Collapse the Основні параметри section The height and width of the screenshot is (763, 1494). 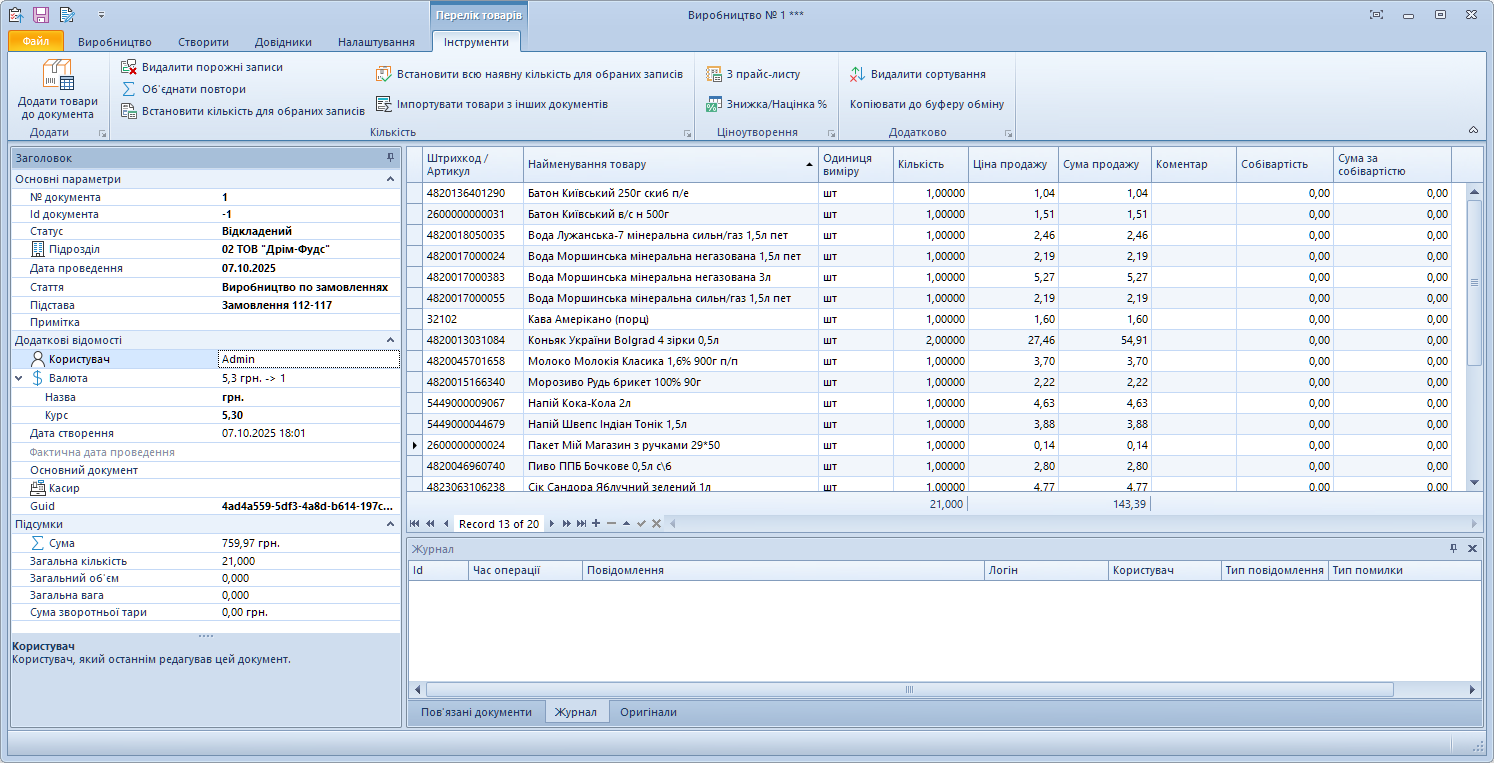pos(390,179)
